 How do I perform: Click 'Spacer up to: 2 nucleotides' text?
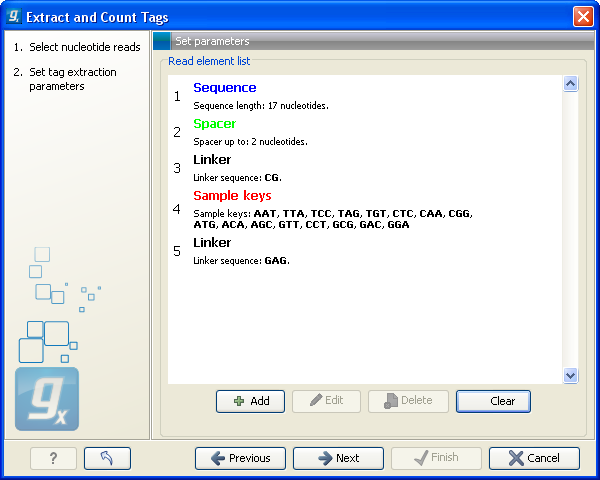(x=251, y=142)
